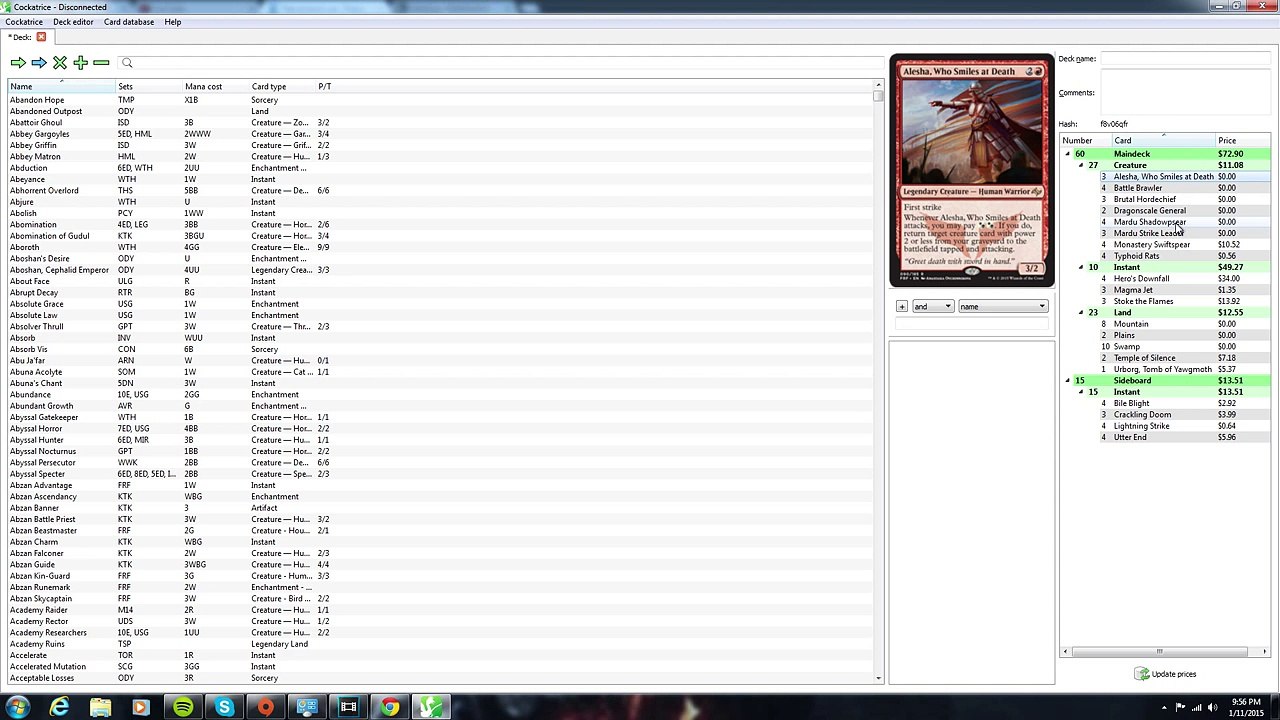The height and width of the screenshot is (720, 1280).
Task: Click the red minus decrement card icon
Action: (101, 63)
